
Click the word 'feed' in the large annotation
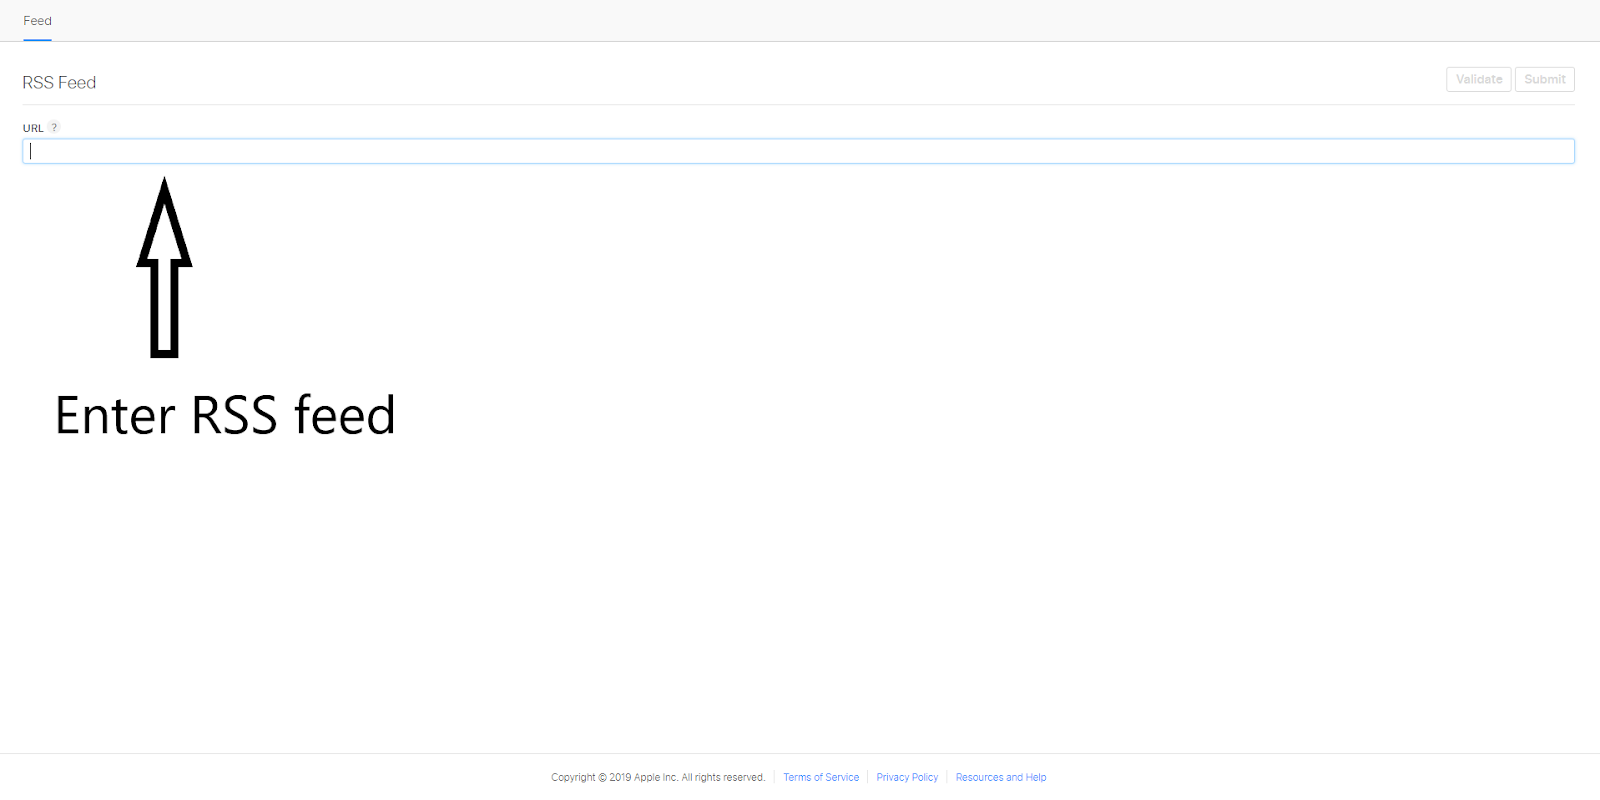(x=345, y=416)
